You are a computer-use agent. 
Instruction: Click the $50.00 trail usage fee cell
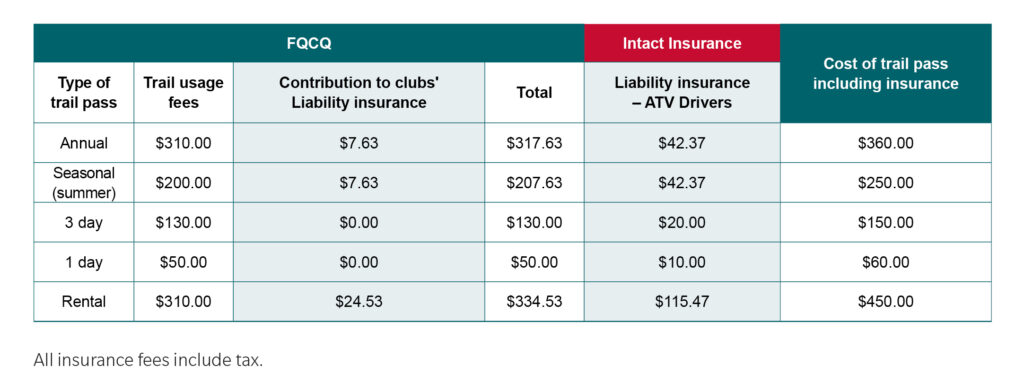coord(184,263)
